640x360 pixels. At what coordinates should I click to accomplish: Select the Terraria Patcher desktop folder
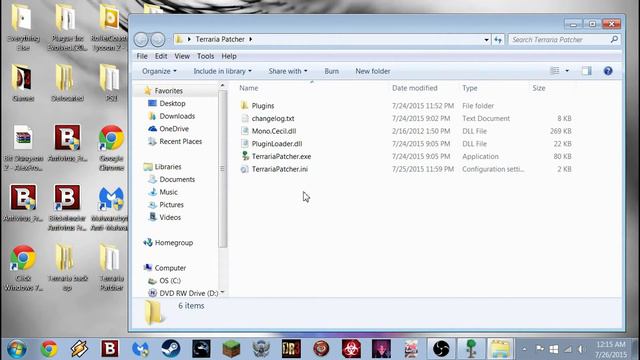point(111,268)
